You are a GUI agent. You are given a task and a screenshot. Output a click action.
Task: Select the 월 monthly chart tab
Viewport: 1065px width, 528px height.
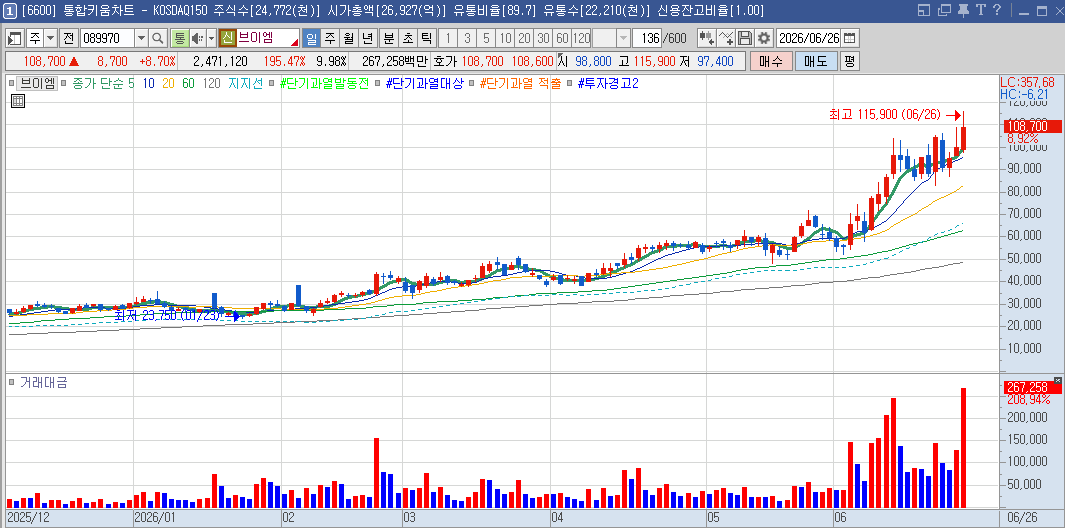pos(348,38)
